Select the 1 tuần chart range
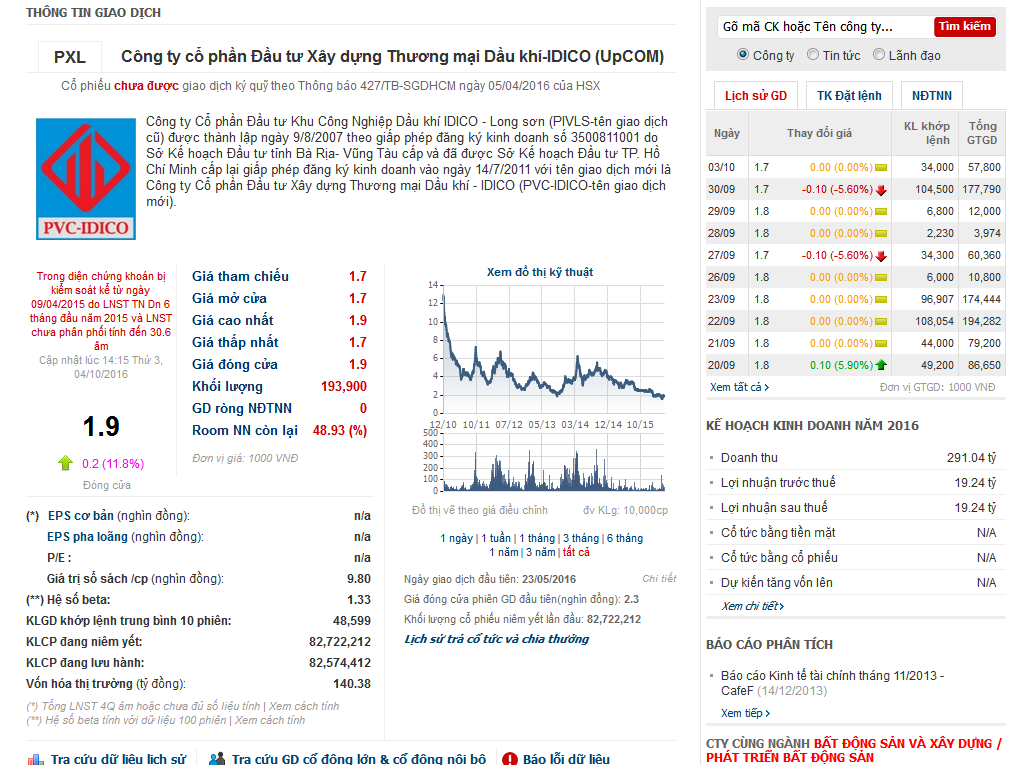The width and height of the screenshot is (1030, 765). (x=496, y=538)
